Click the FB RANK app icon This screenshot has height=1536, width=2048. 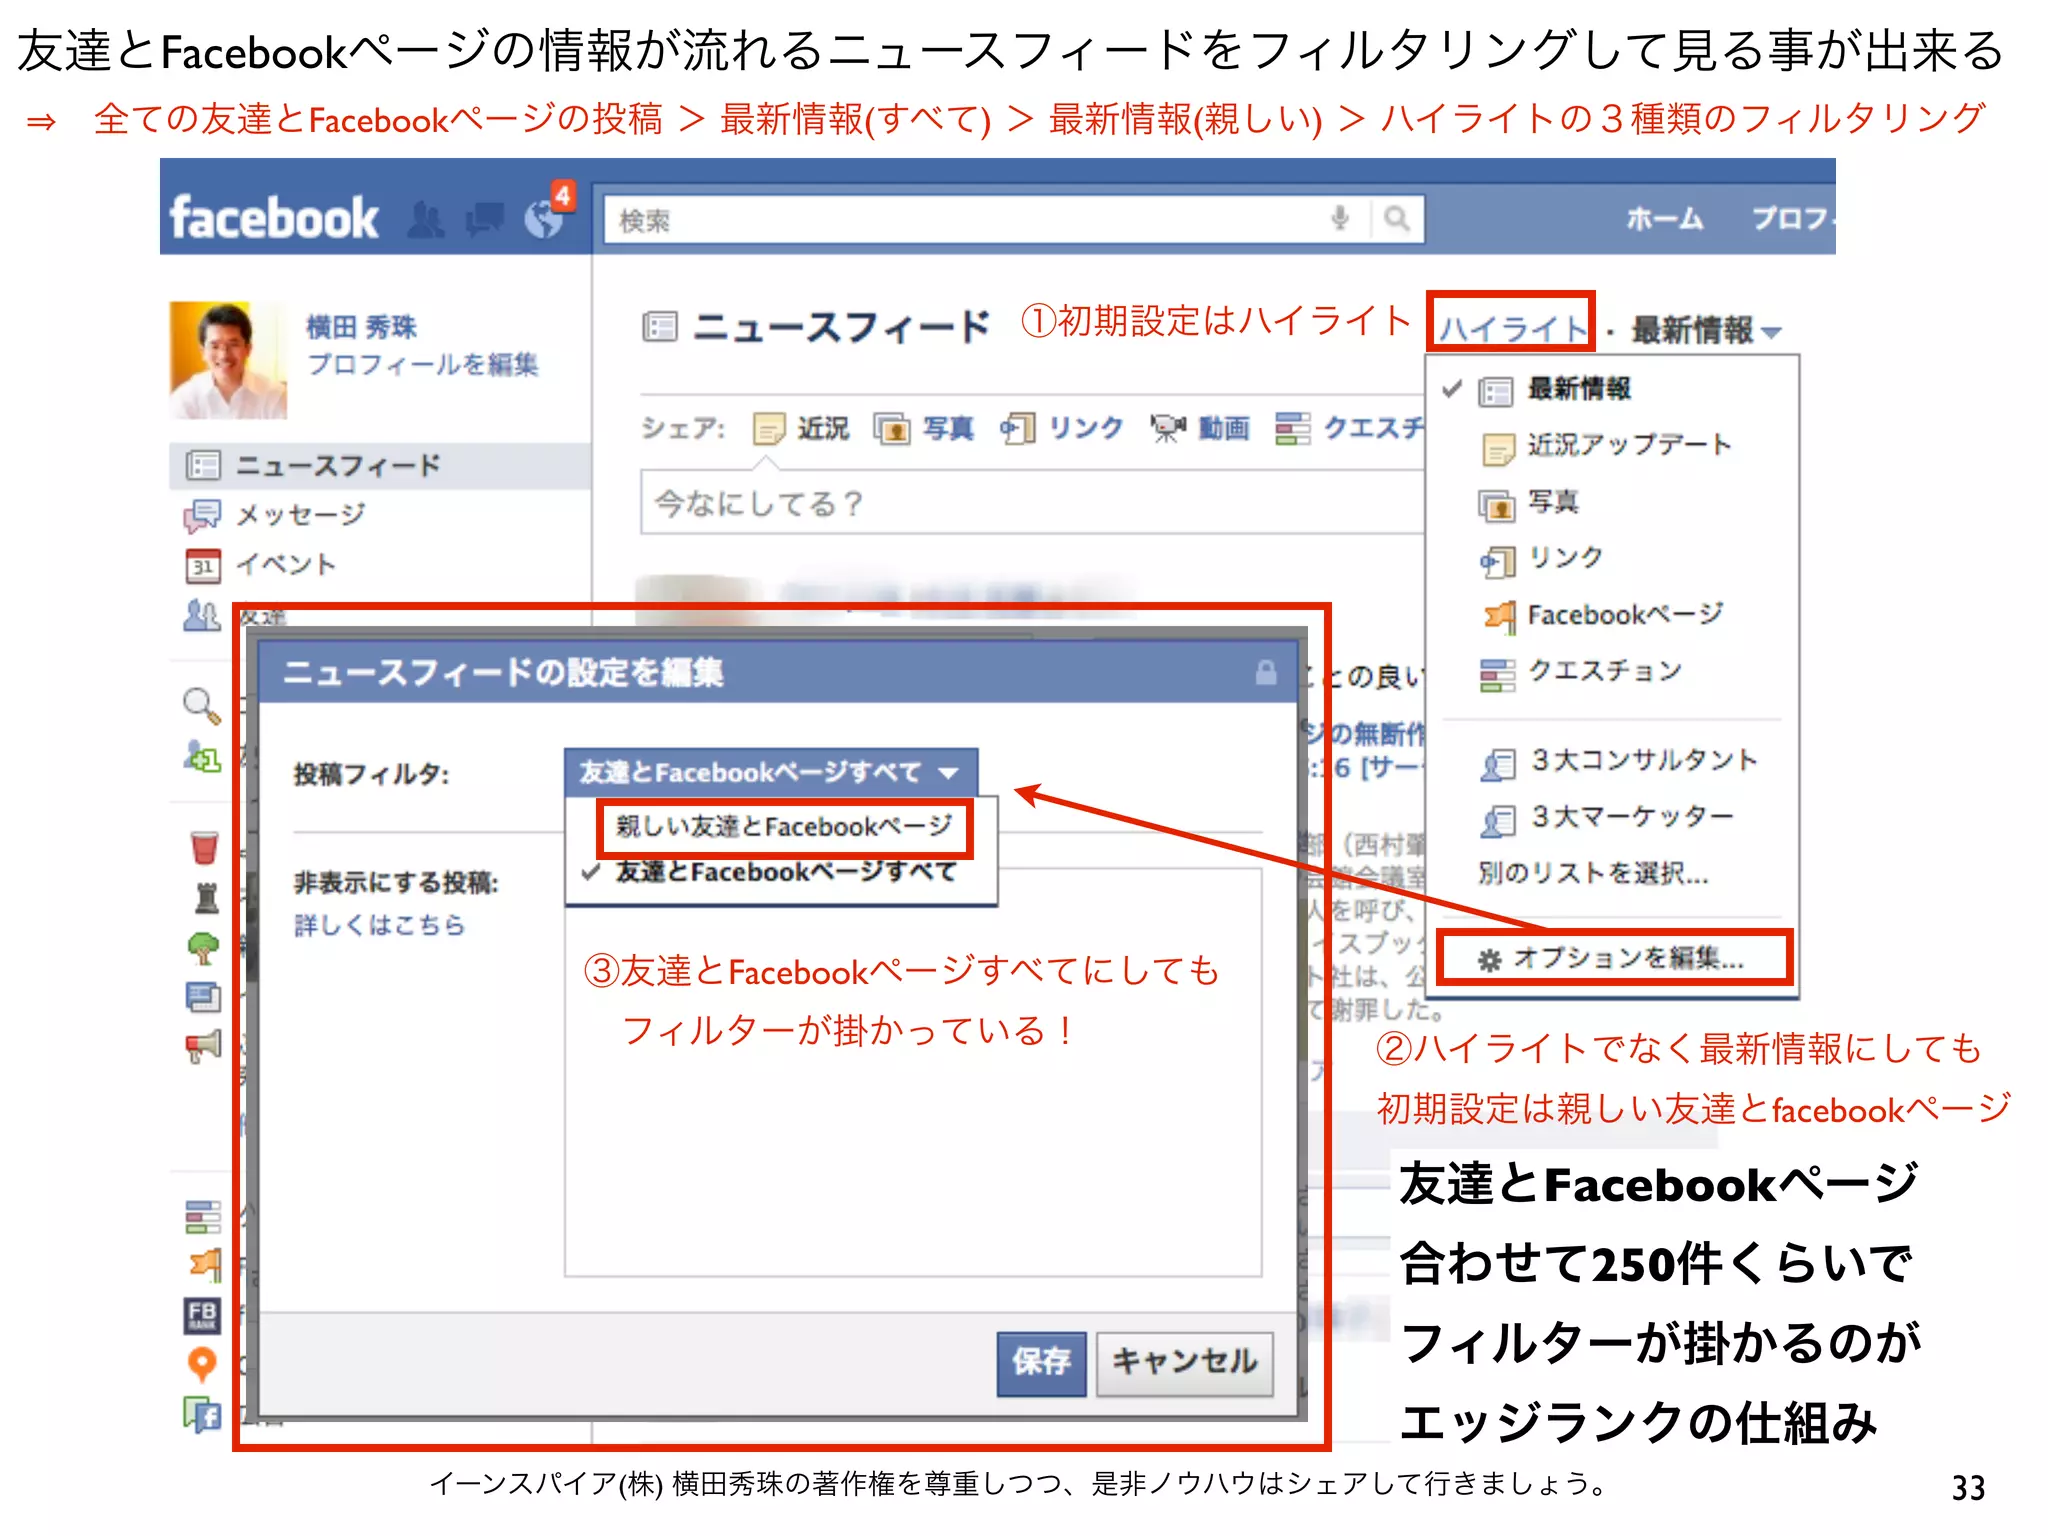tap(203, 1315)
